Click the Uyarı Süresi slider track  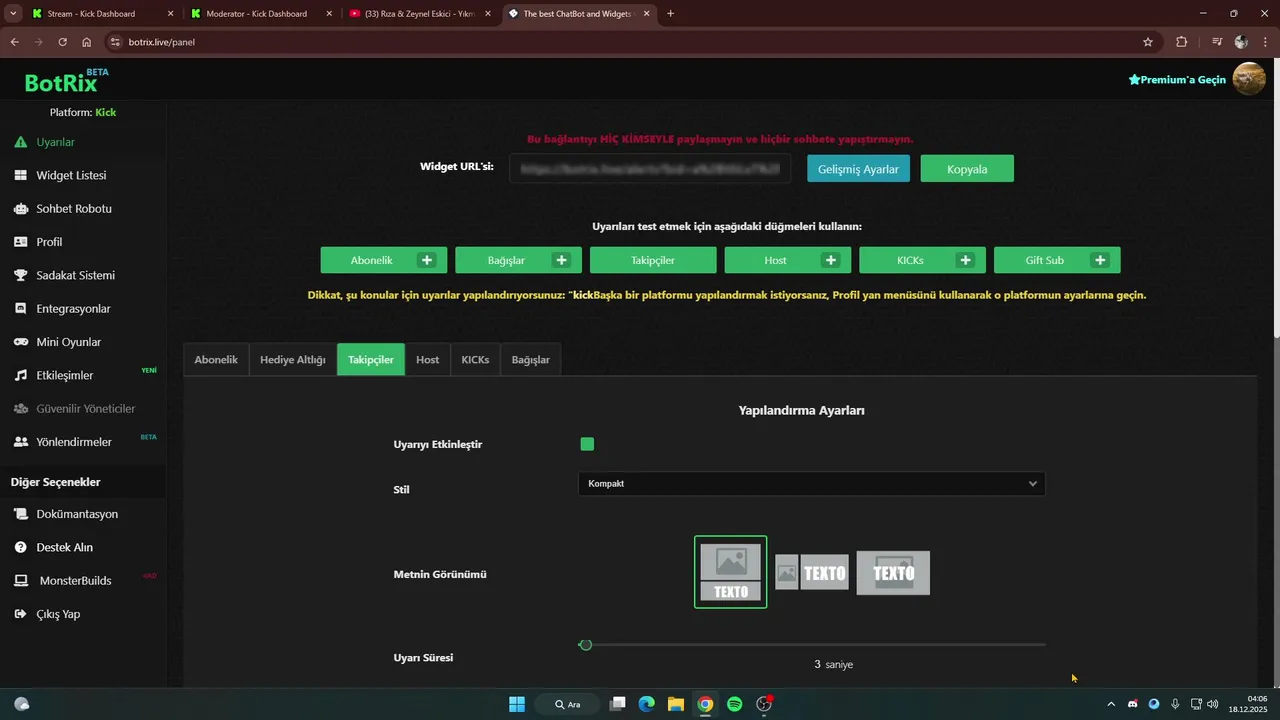pos(812,645)
